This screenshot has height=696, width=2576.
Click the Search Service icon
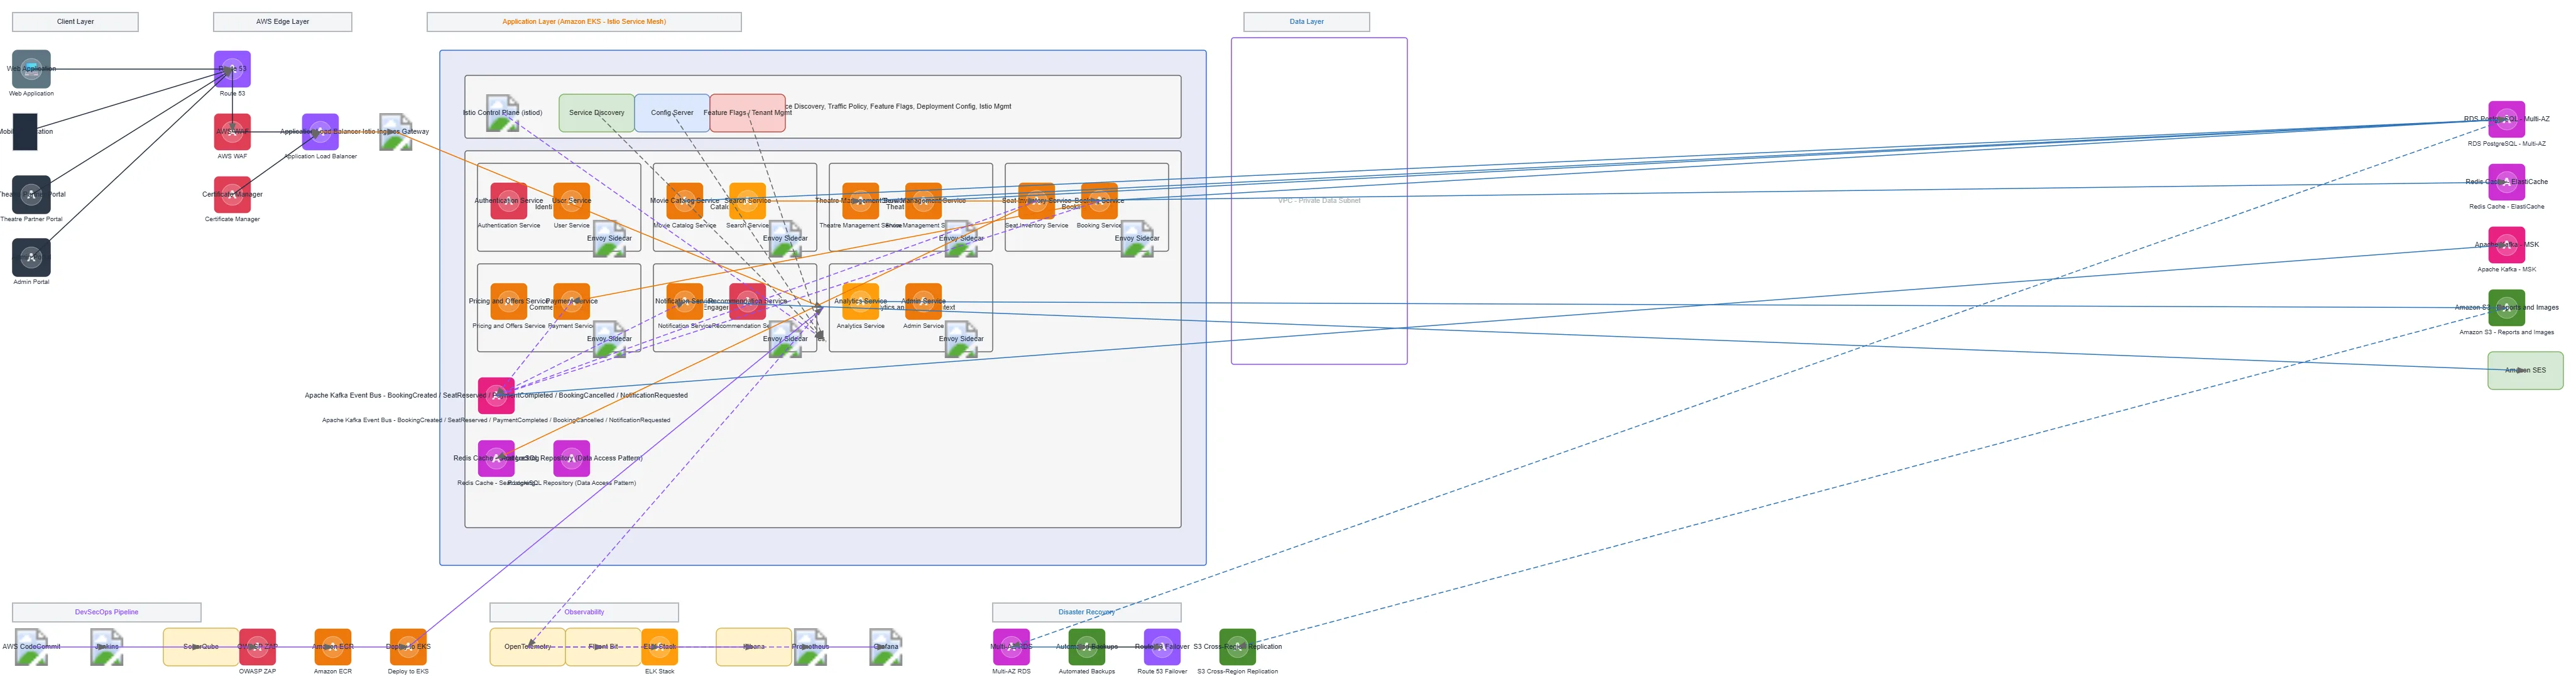point(747,201)
